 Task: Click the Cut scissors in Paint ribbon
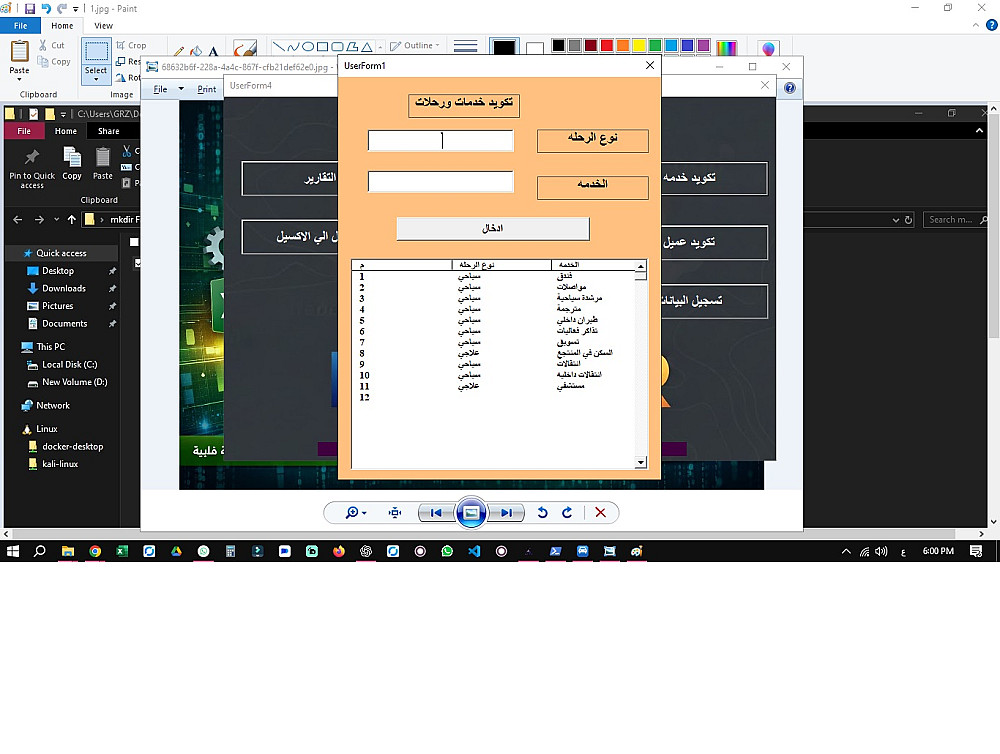click(43, 45)
